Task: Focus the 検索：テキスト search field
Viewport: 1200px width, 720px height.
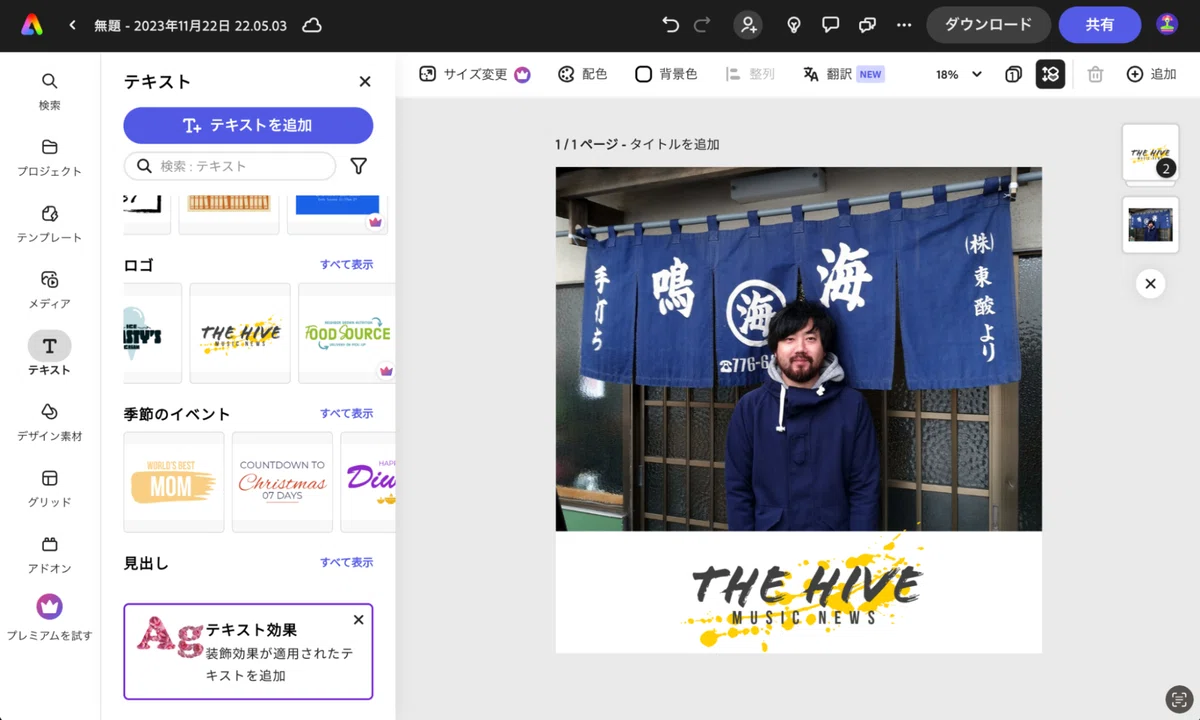Action: (230, 166)
